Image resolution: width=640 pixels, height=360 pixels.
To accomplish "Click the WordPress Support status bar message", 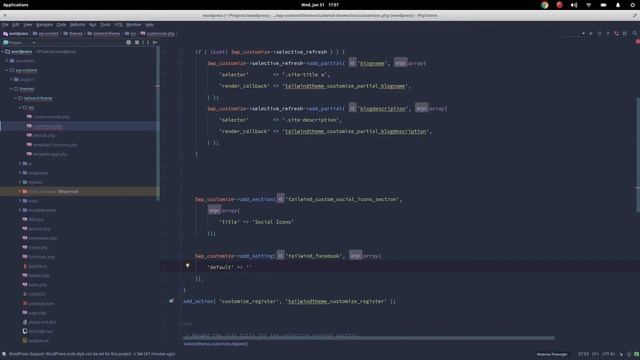I will click(92, 354).
